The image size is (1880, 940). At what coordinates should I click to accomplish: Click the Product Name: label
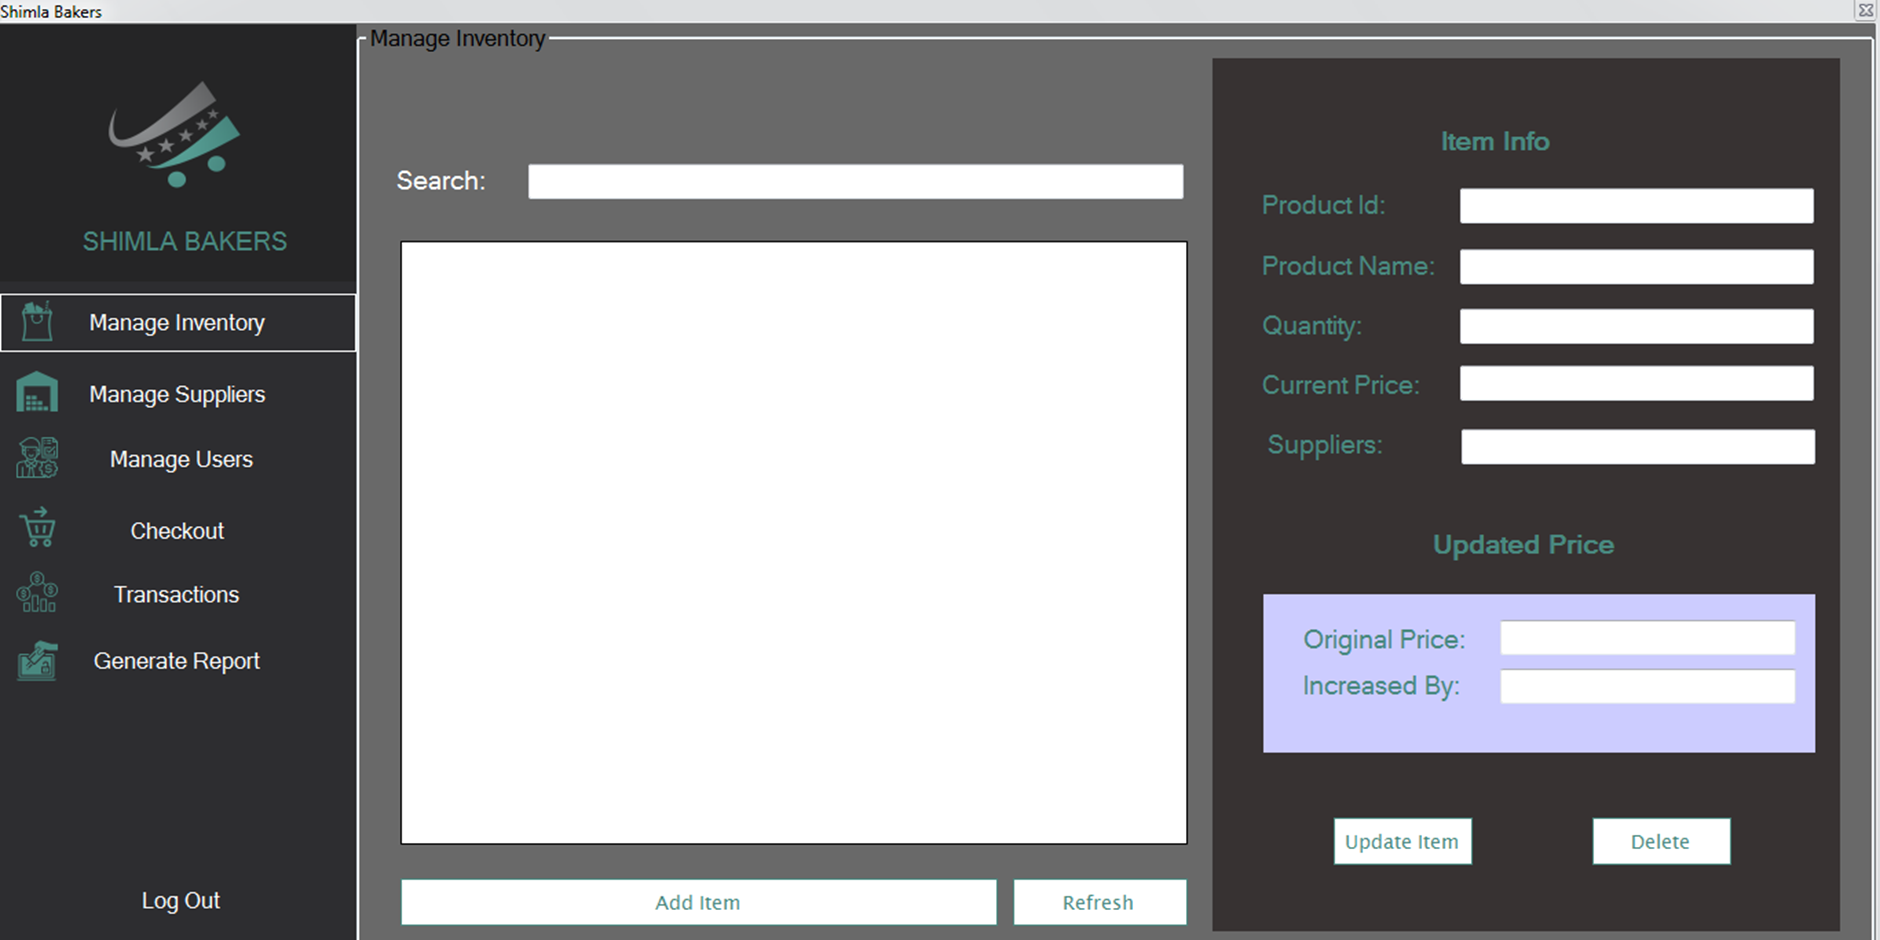1348,266
